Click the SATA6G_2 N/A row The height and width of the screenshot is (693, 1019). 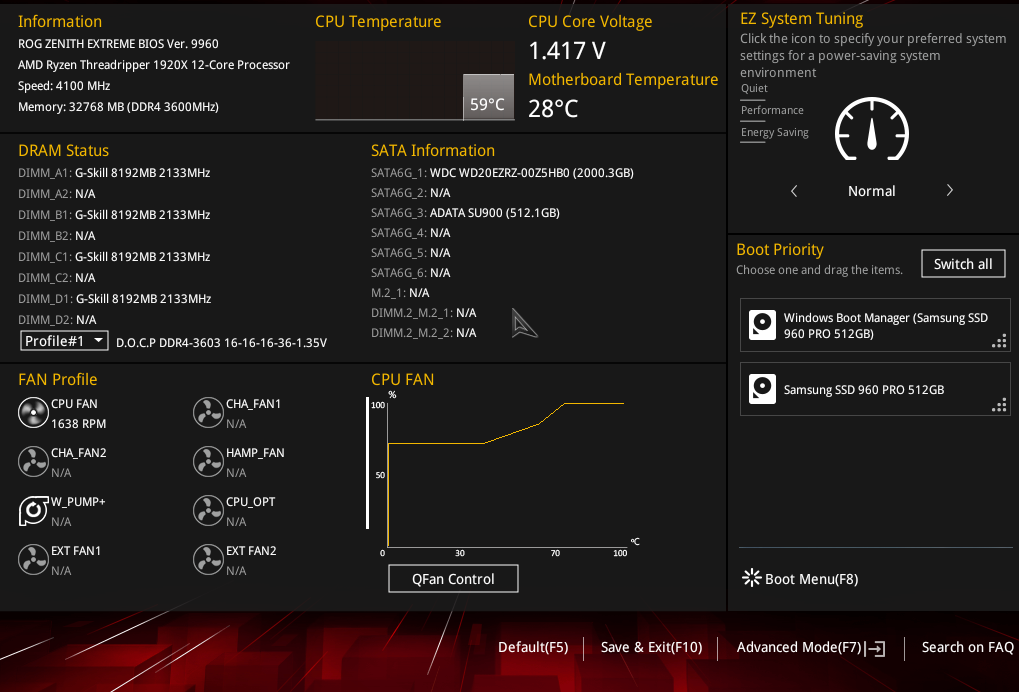click(411, 193)
